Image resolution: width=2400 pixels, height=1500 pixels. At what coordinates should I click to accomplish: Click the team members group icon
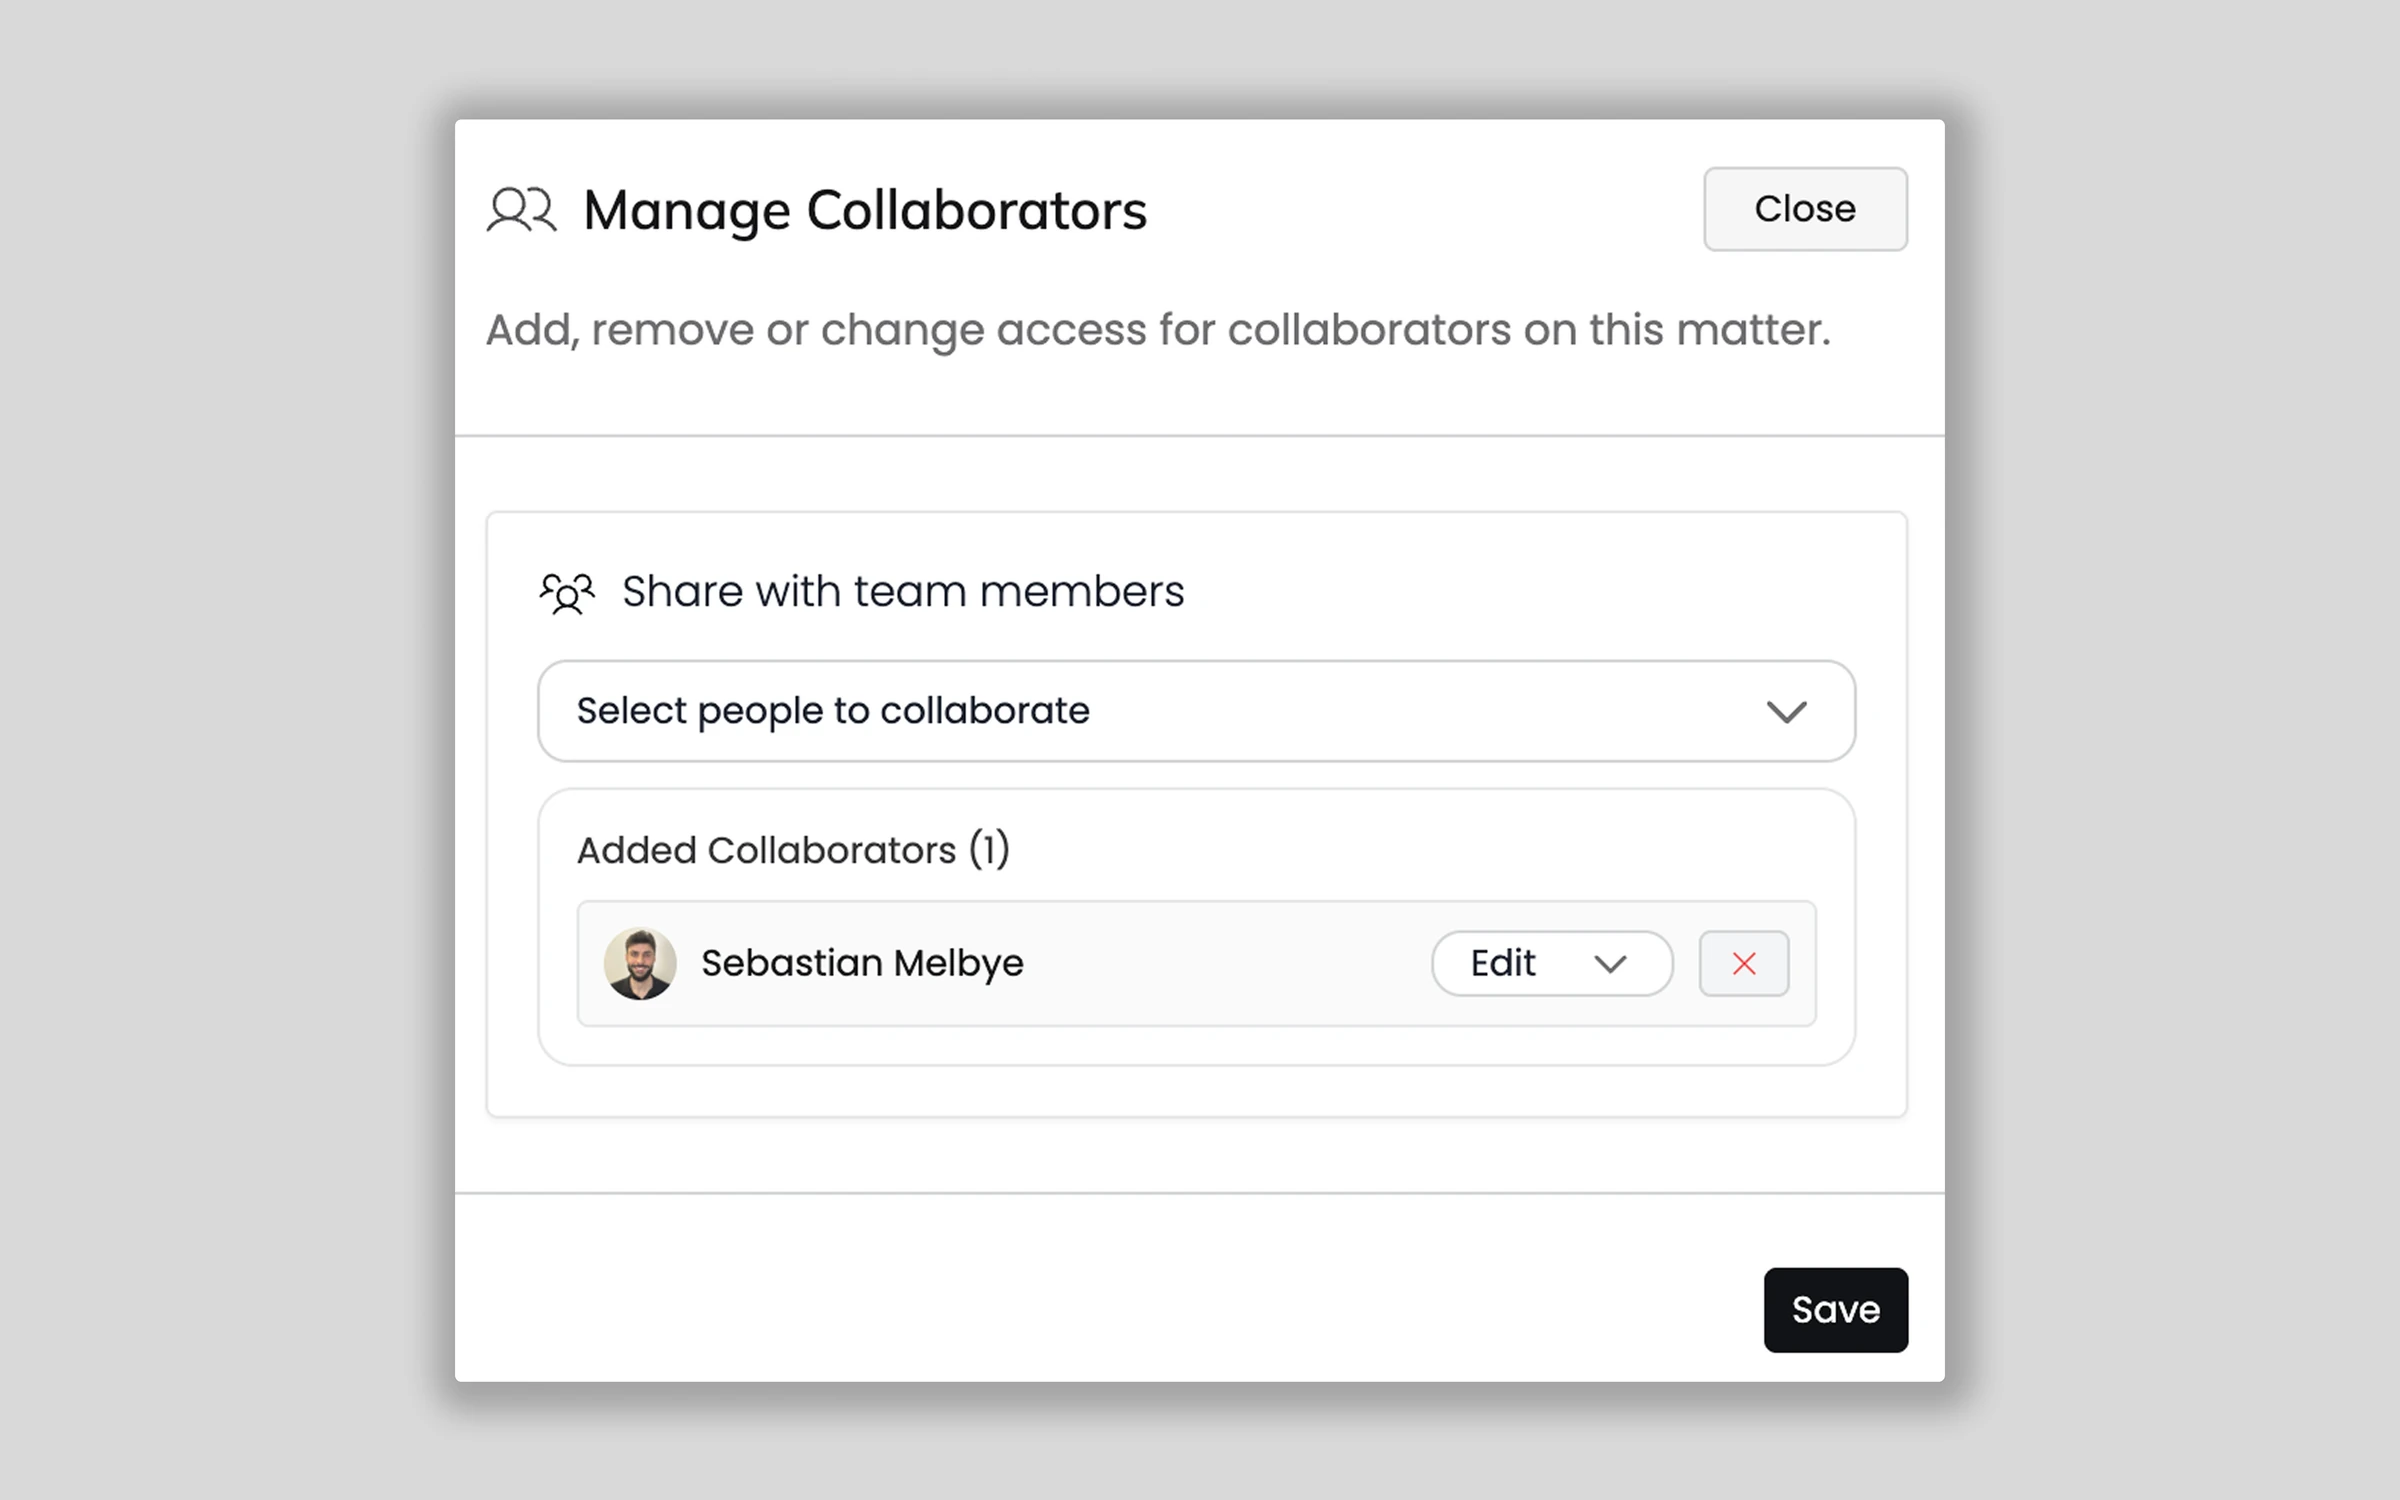pyautogui.click(x=567, y=592)
